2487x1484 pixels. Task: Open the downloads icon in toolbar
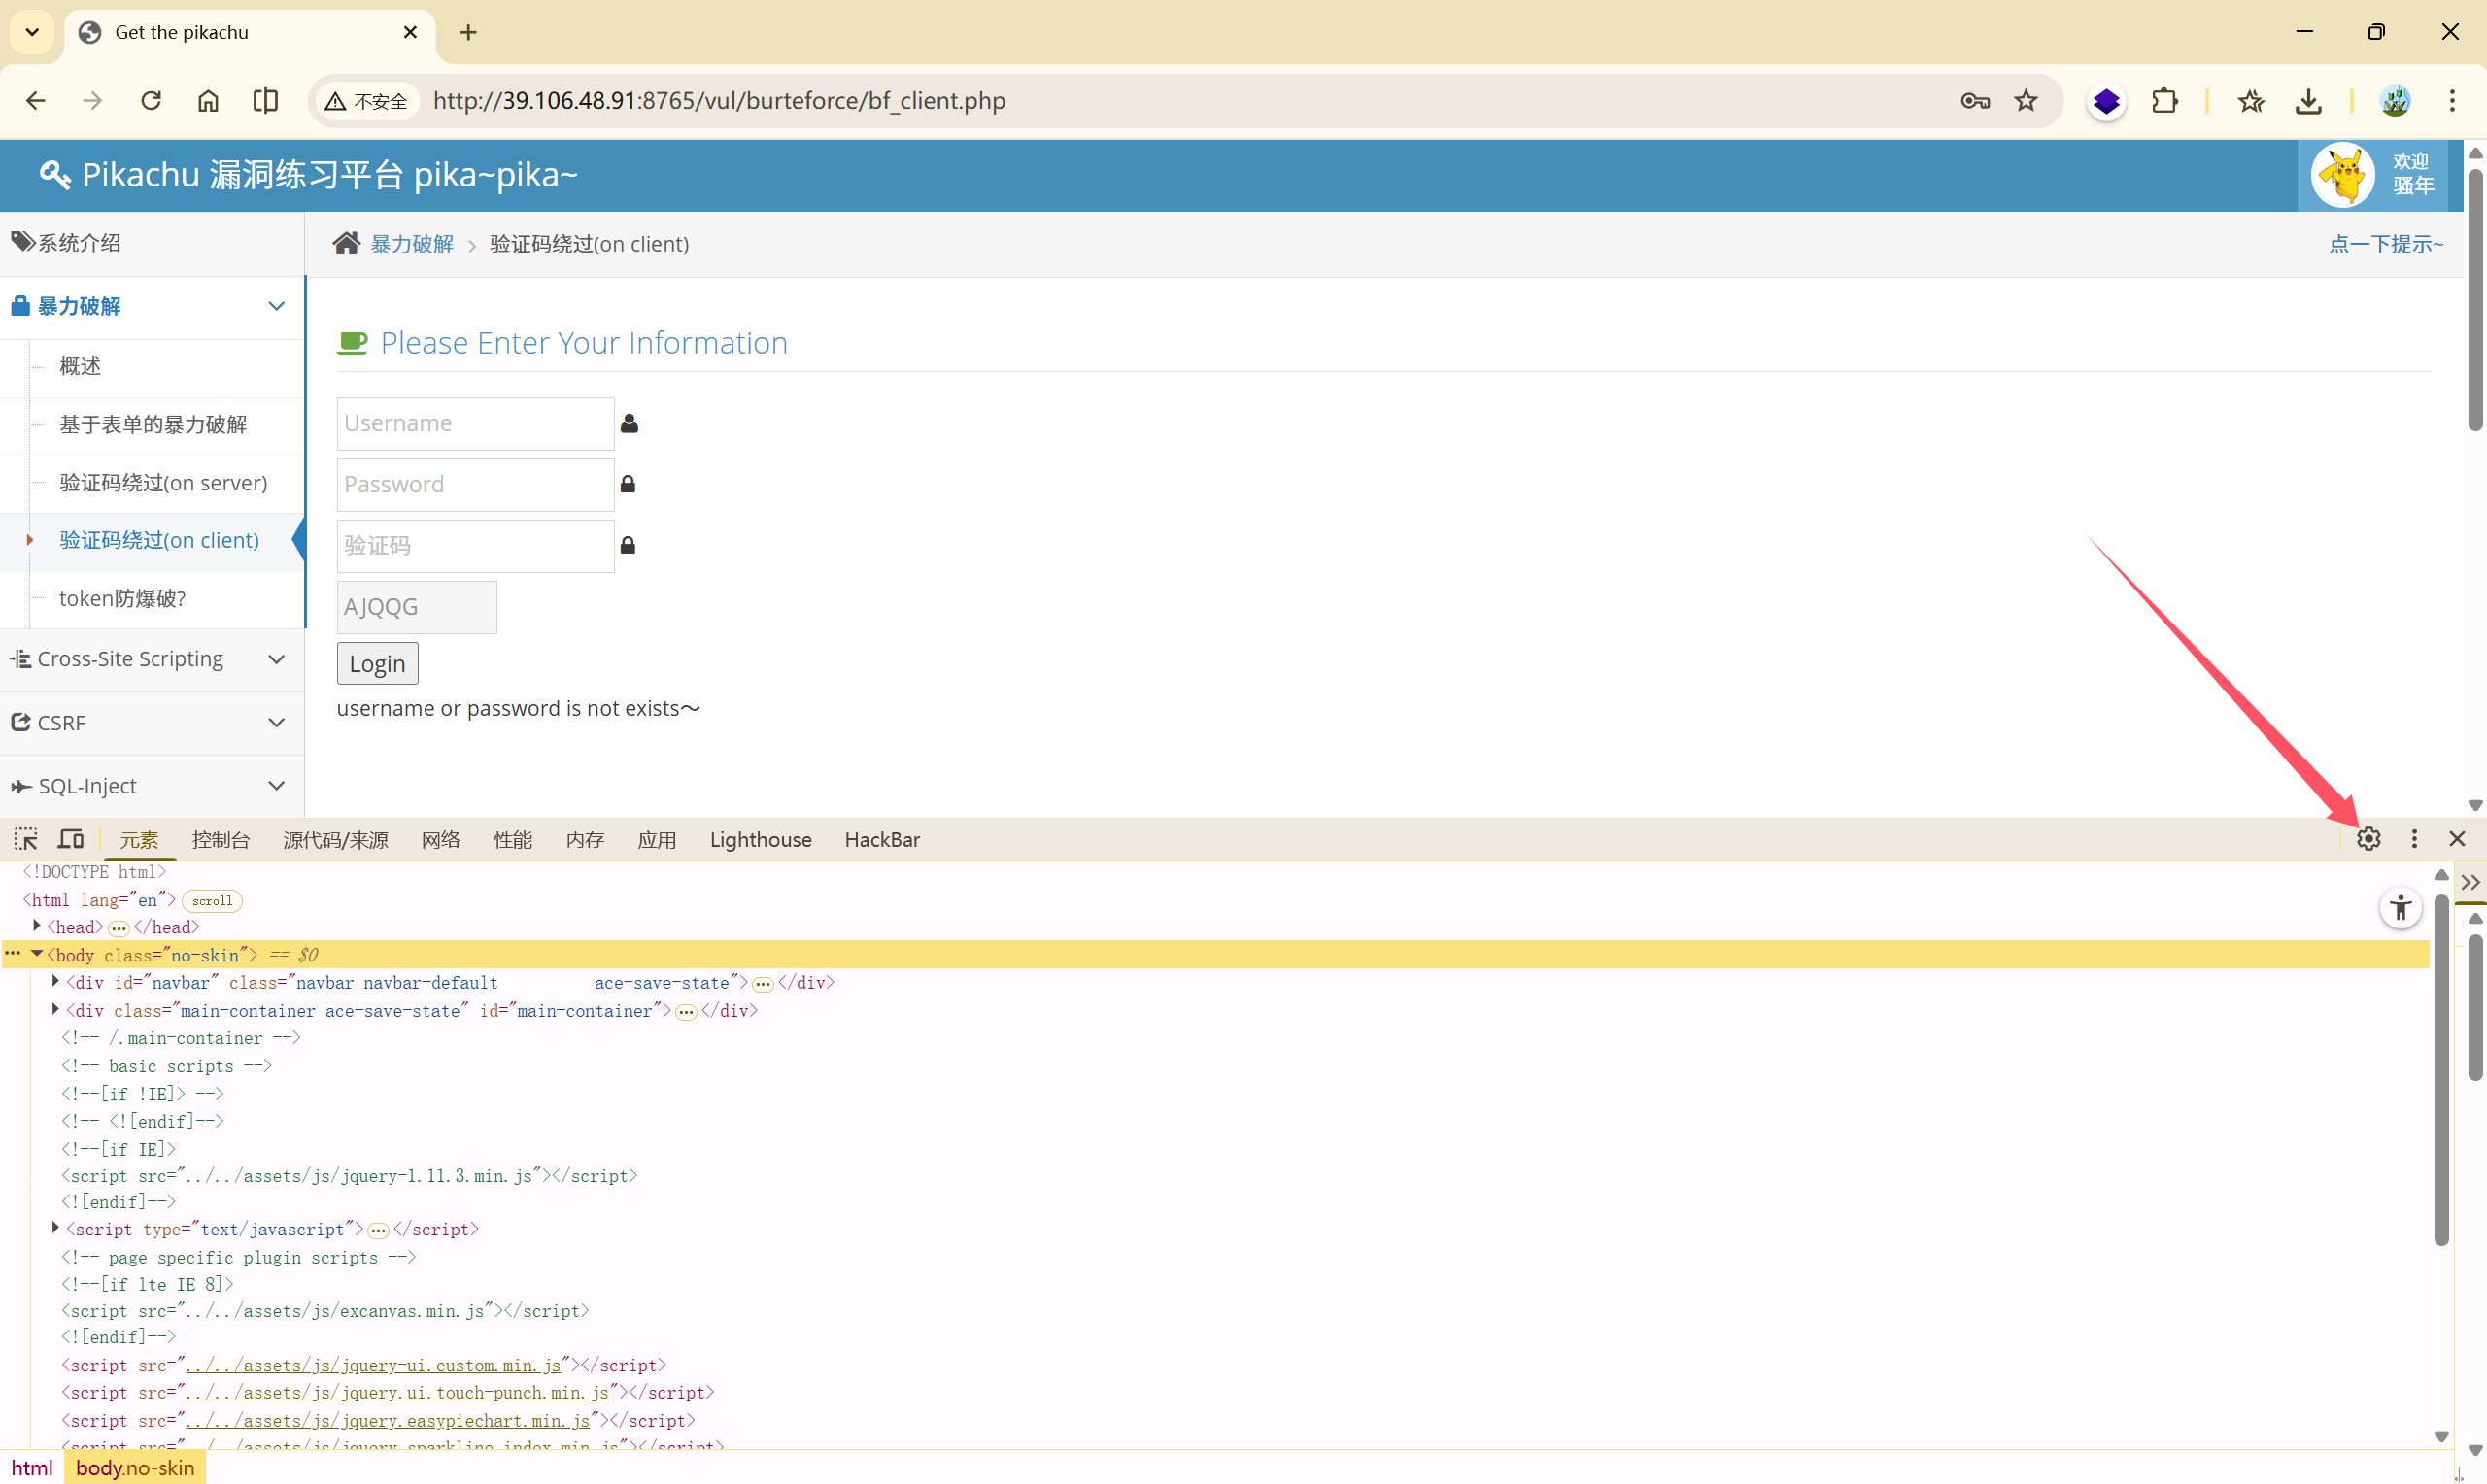[2308, 101]
